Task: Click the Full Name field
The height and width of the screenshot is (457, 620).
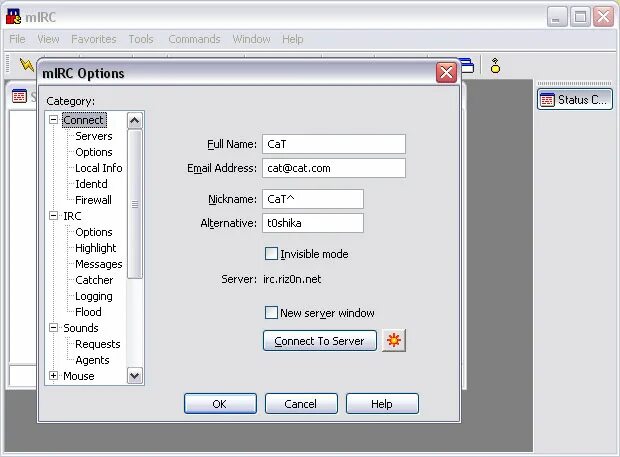Action: click(x=334, y=144)
